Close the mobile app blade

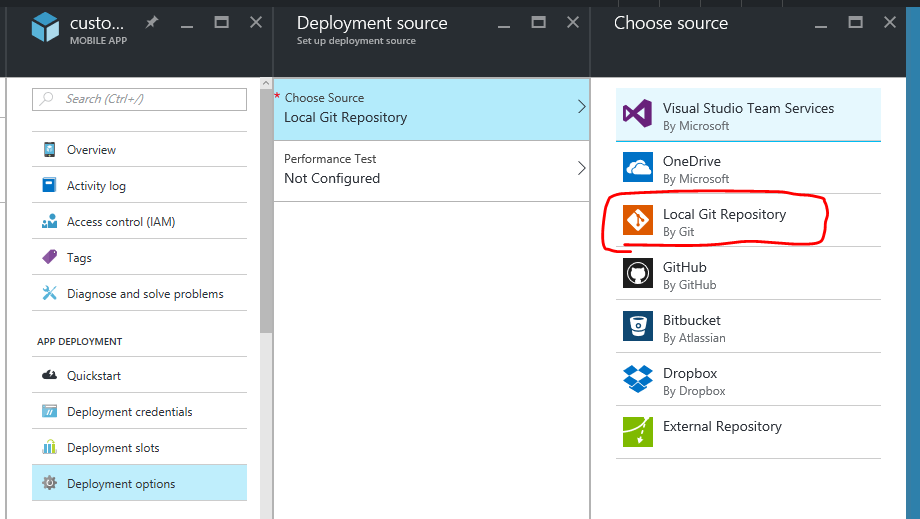[x=256, y=22]
